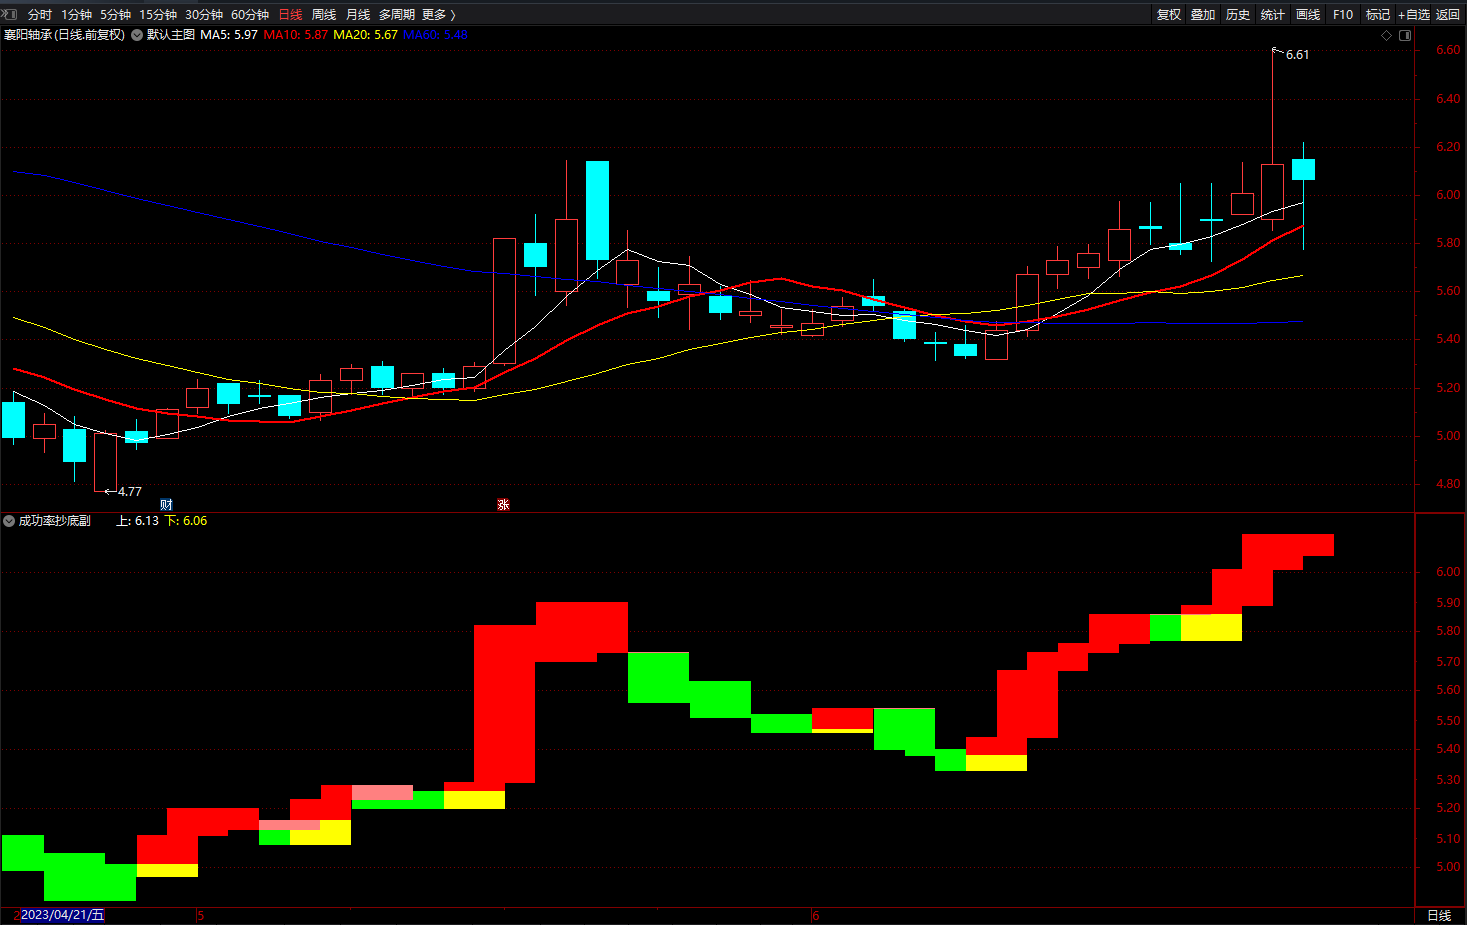Click the candlestick with the 6.61 high
This screenshot has width=1467, height=925.
click(x=1272, y=191)
